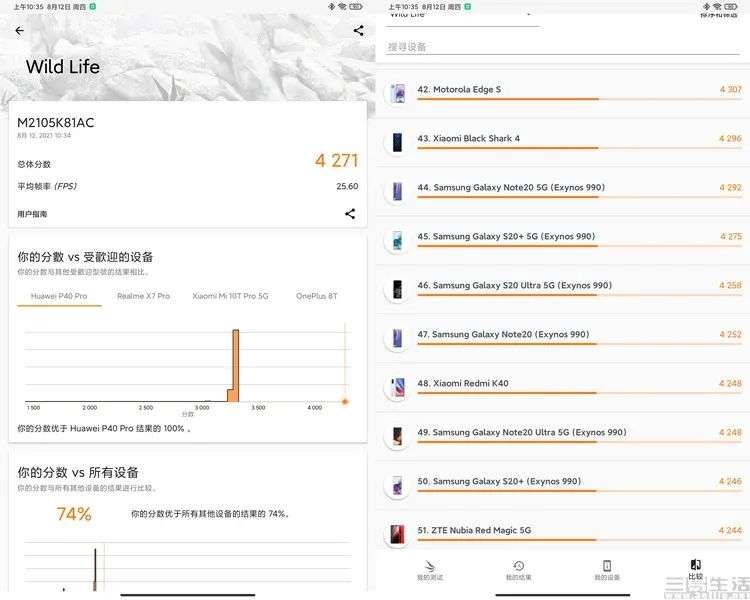
Task: Open Xiaomi Black Shark 4 thumbnail
Action: (x=397, y=142)
